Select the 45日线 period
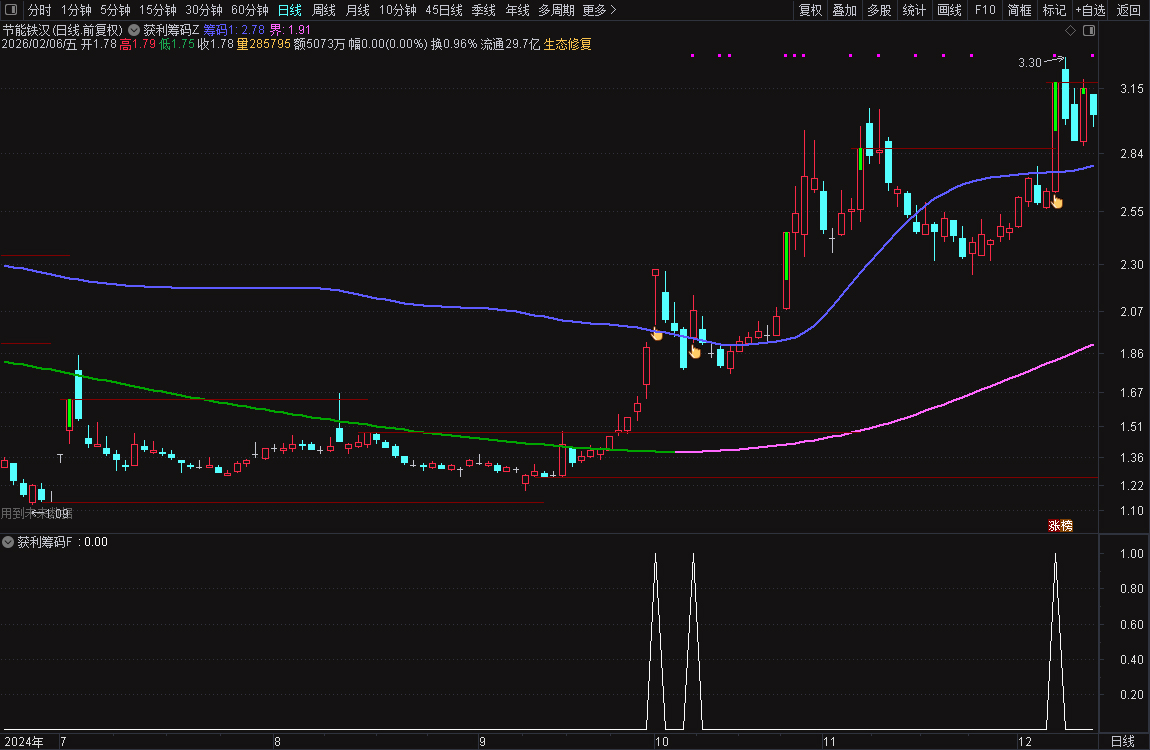Viewport: 1150px width, 750px height. 444,10
